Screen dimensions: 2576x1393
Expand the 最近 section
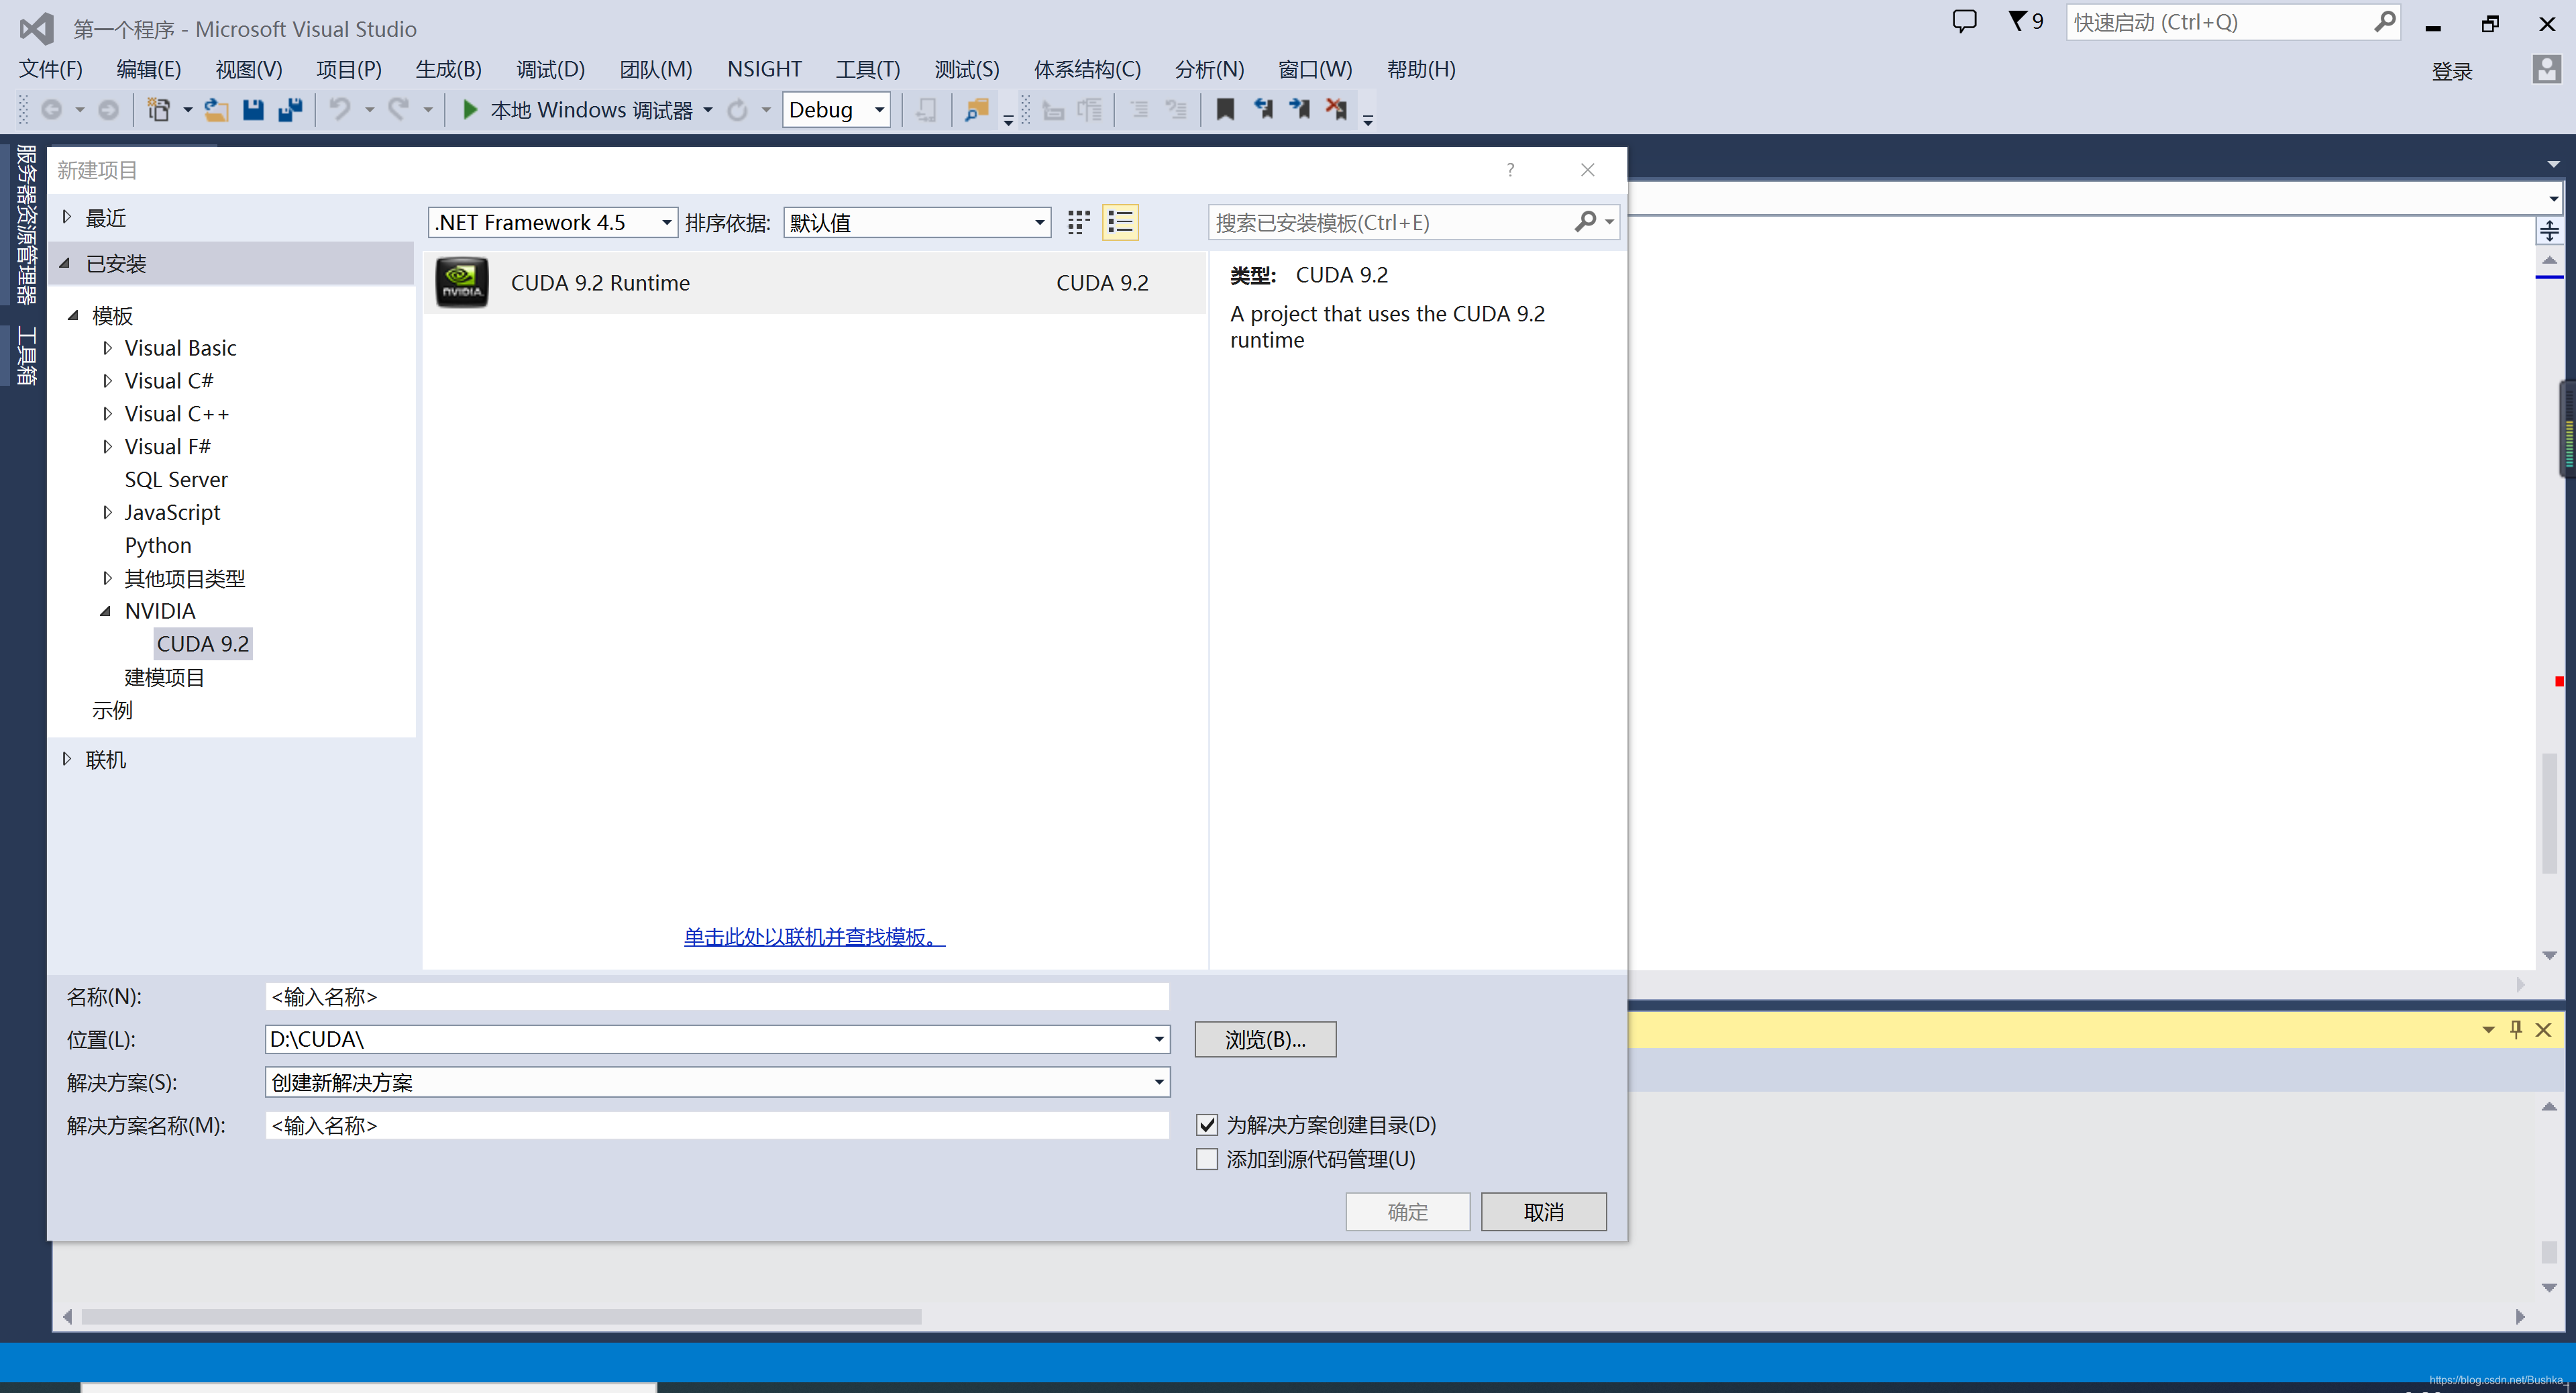pyautogui.click(x=67, y=217)
